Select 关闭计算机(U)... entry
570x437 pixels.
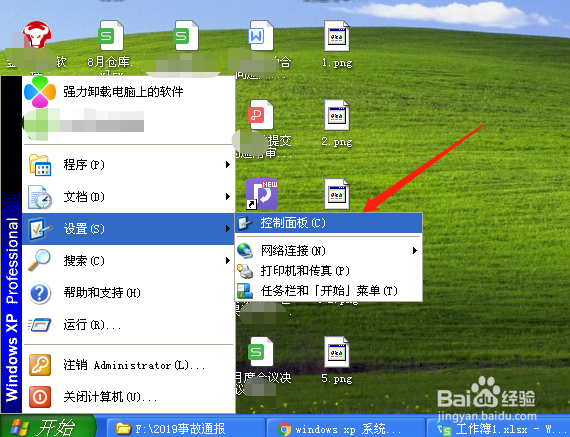coord(128,396)
